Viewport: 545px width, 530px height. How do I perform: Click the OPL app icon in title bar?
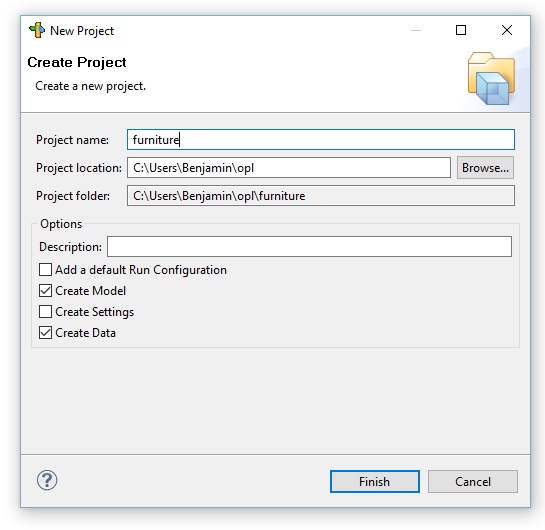37,30
